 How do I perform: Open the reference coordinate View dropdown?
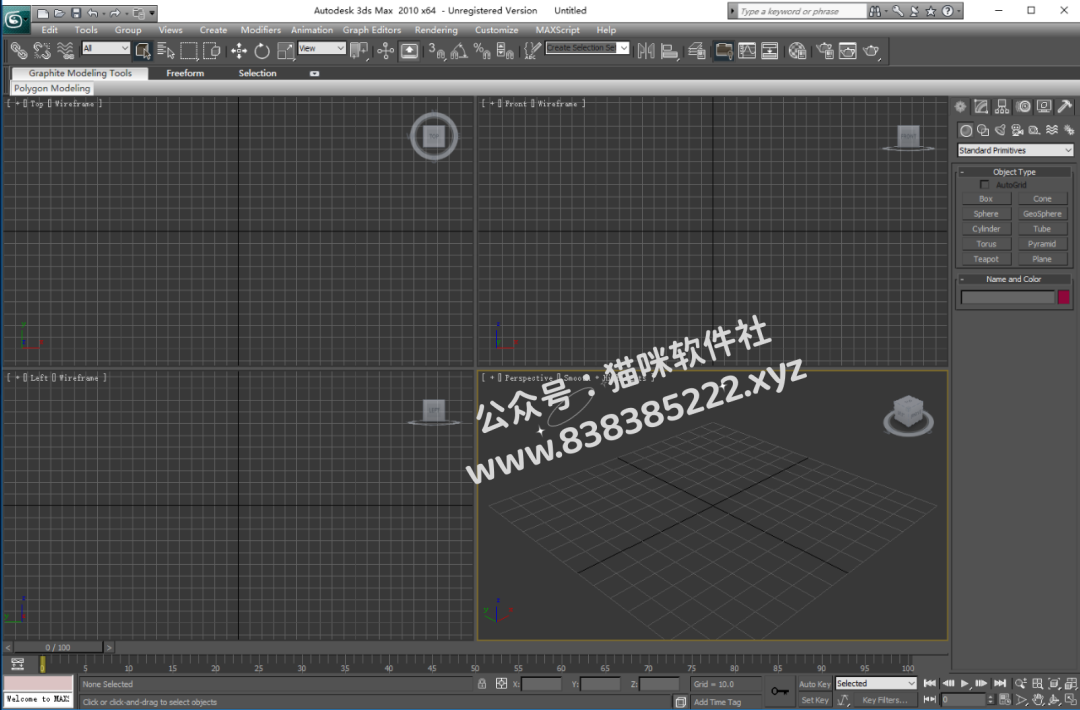[x=322, y=48]
